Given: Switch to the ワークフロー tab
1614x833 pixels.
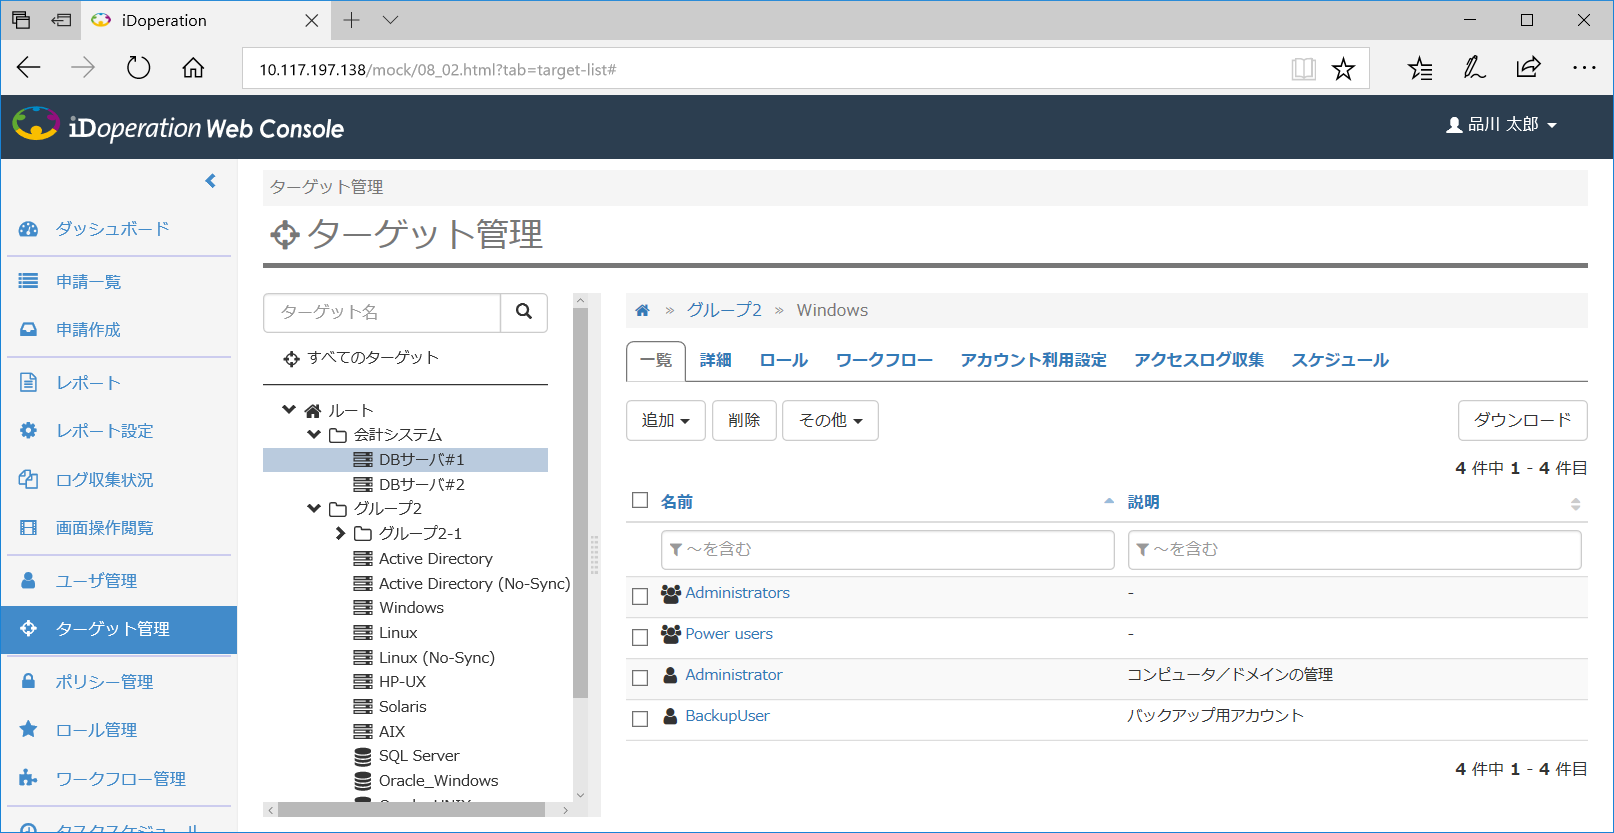Looking at the screenshot, I should point(884,360).
